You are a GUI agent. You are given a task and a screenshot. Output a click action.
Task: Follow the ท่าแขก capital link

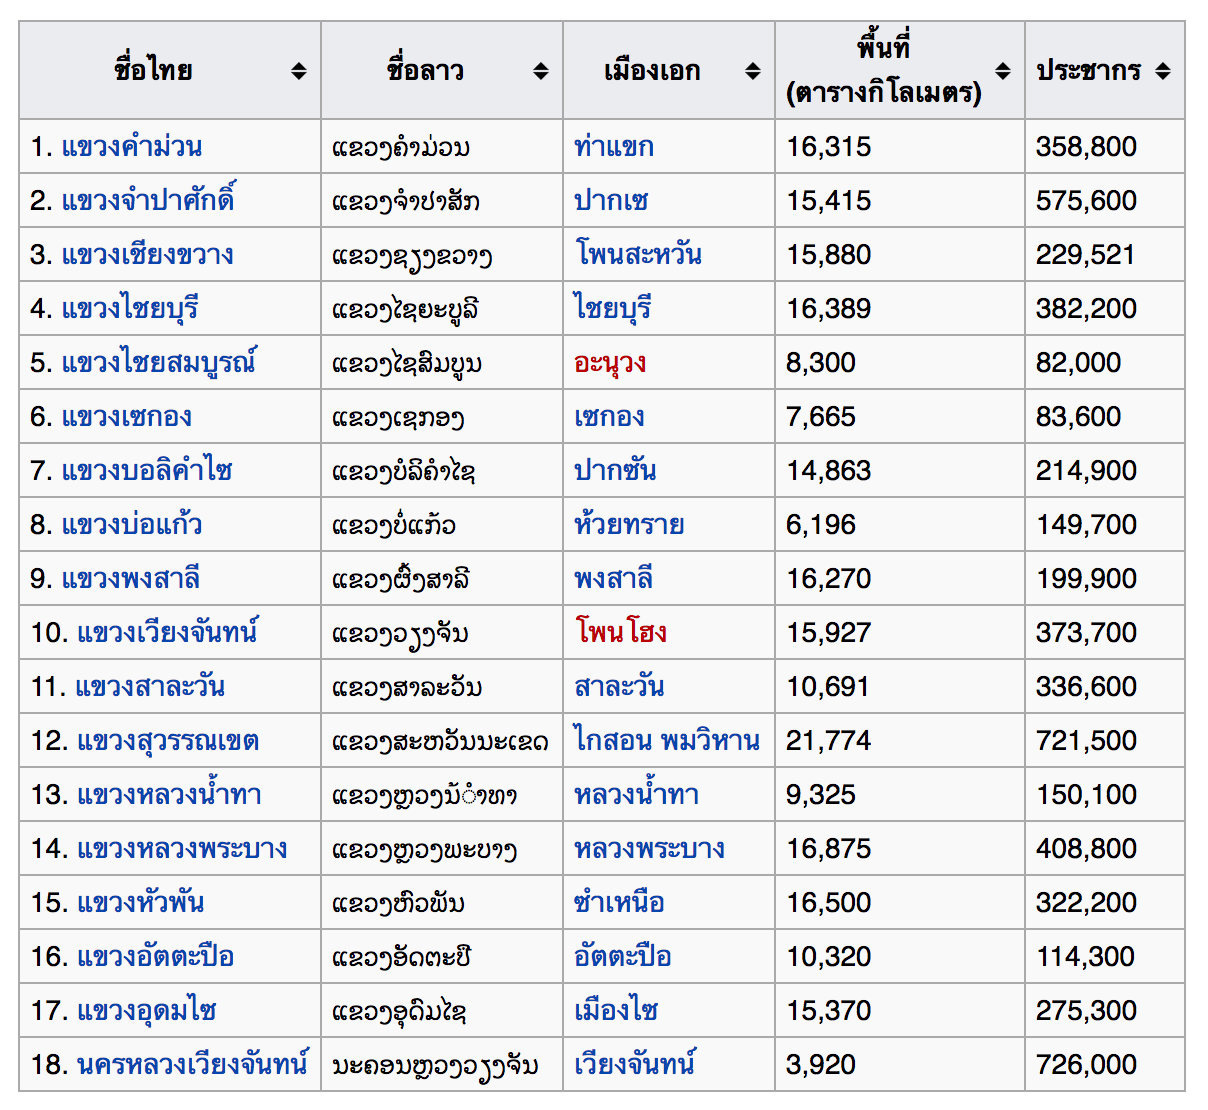(613, 147)
